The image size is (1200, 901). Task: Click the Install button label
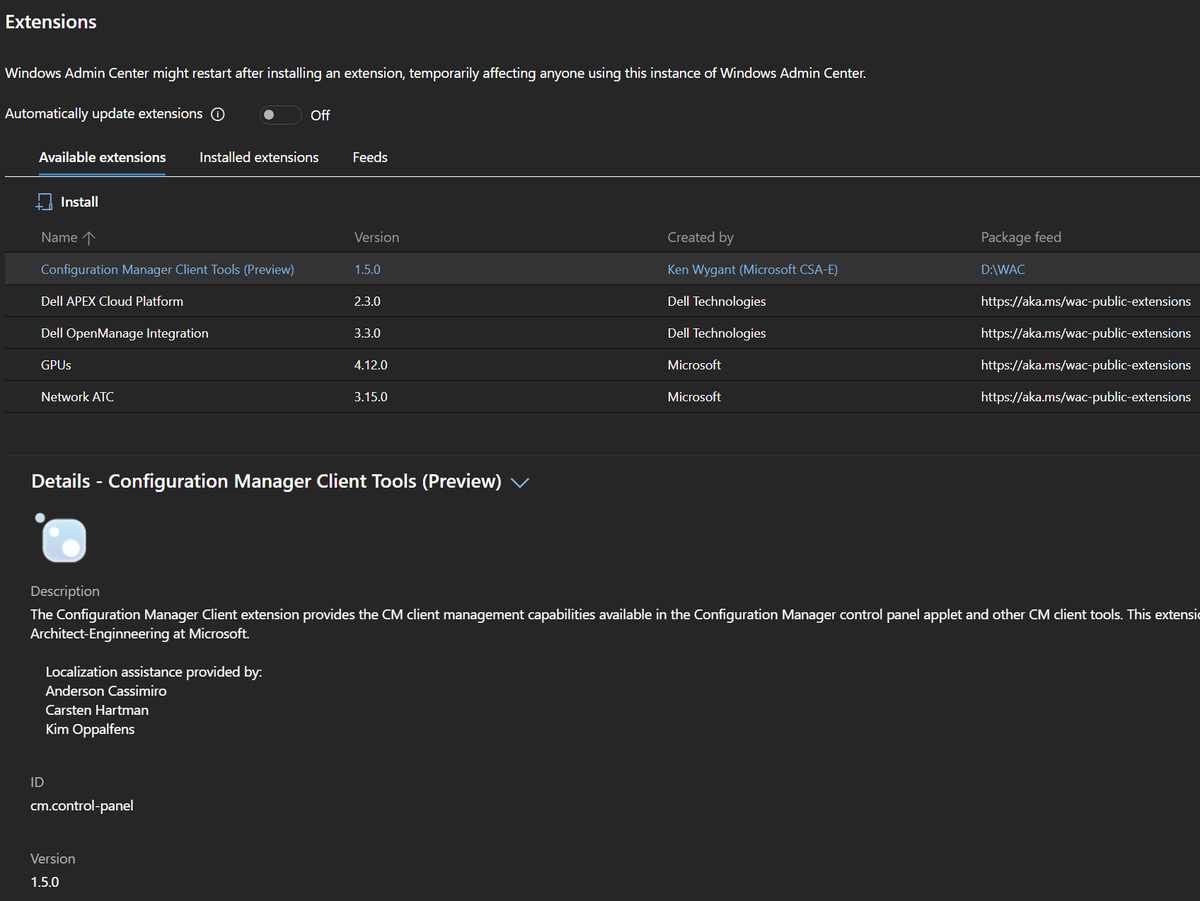pyautogui.click(x=79, y=202)
